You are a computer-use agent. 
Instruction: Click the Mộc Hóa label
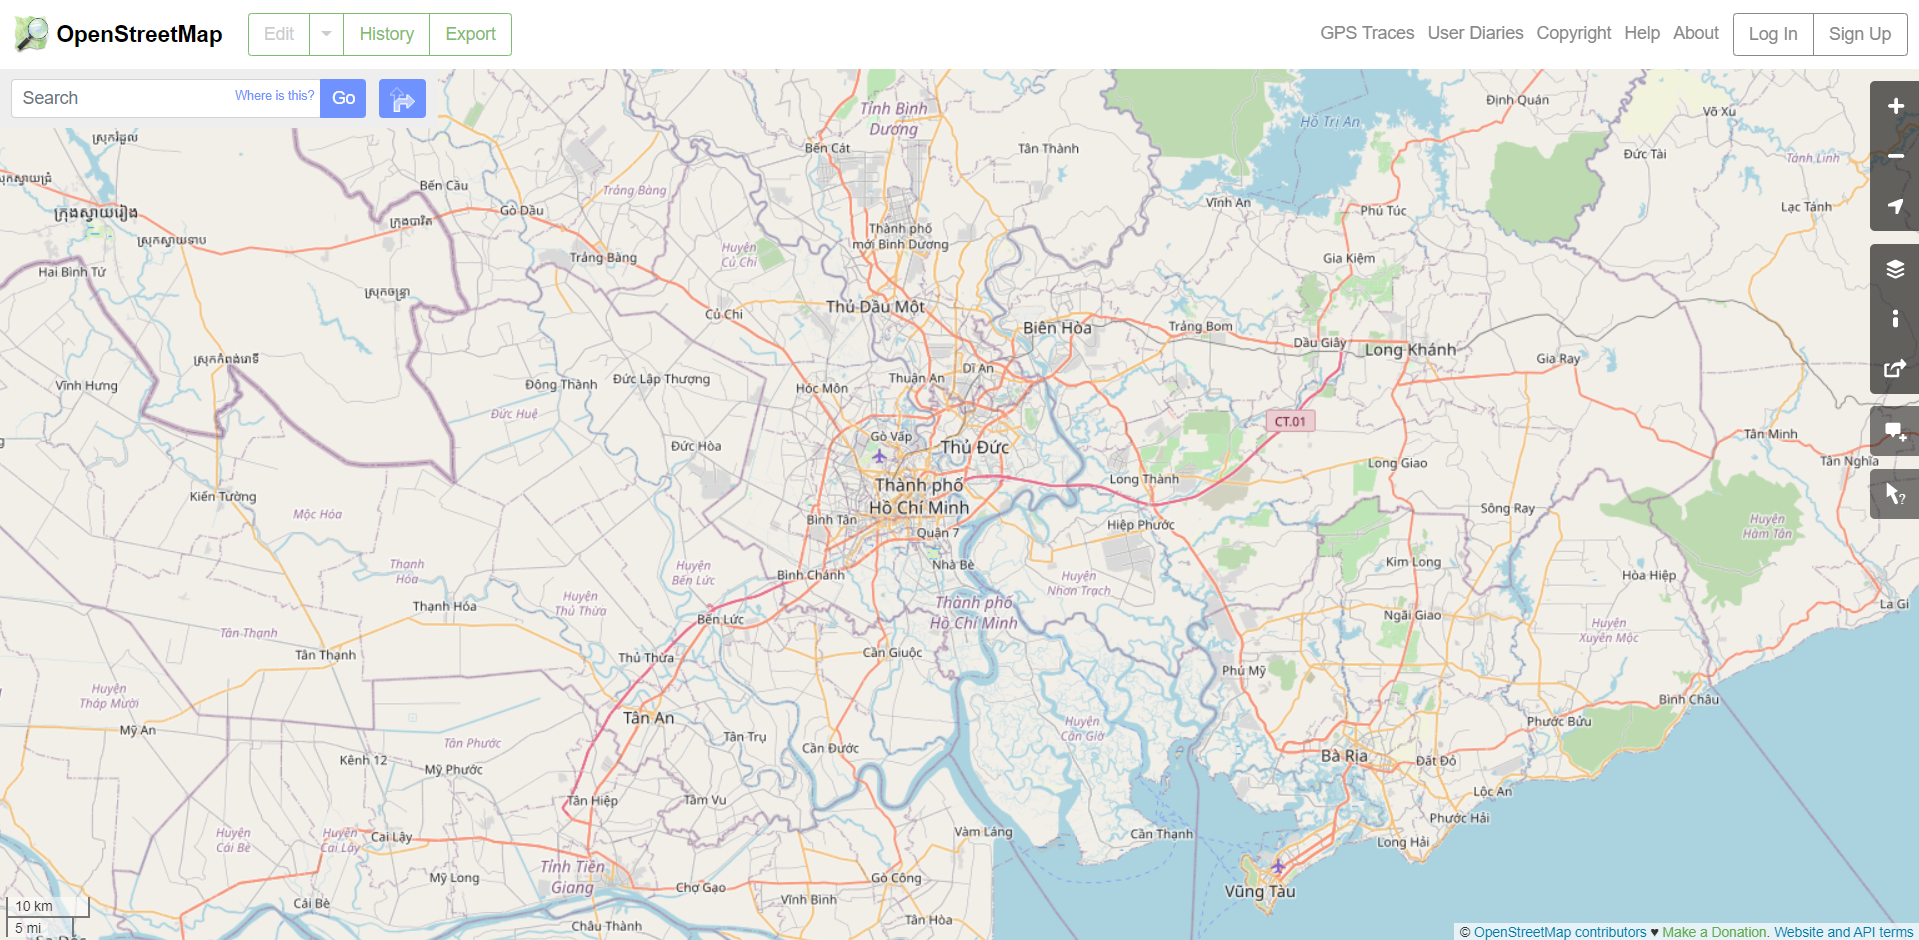[317, 514]
